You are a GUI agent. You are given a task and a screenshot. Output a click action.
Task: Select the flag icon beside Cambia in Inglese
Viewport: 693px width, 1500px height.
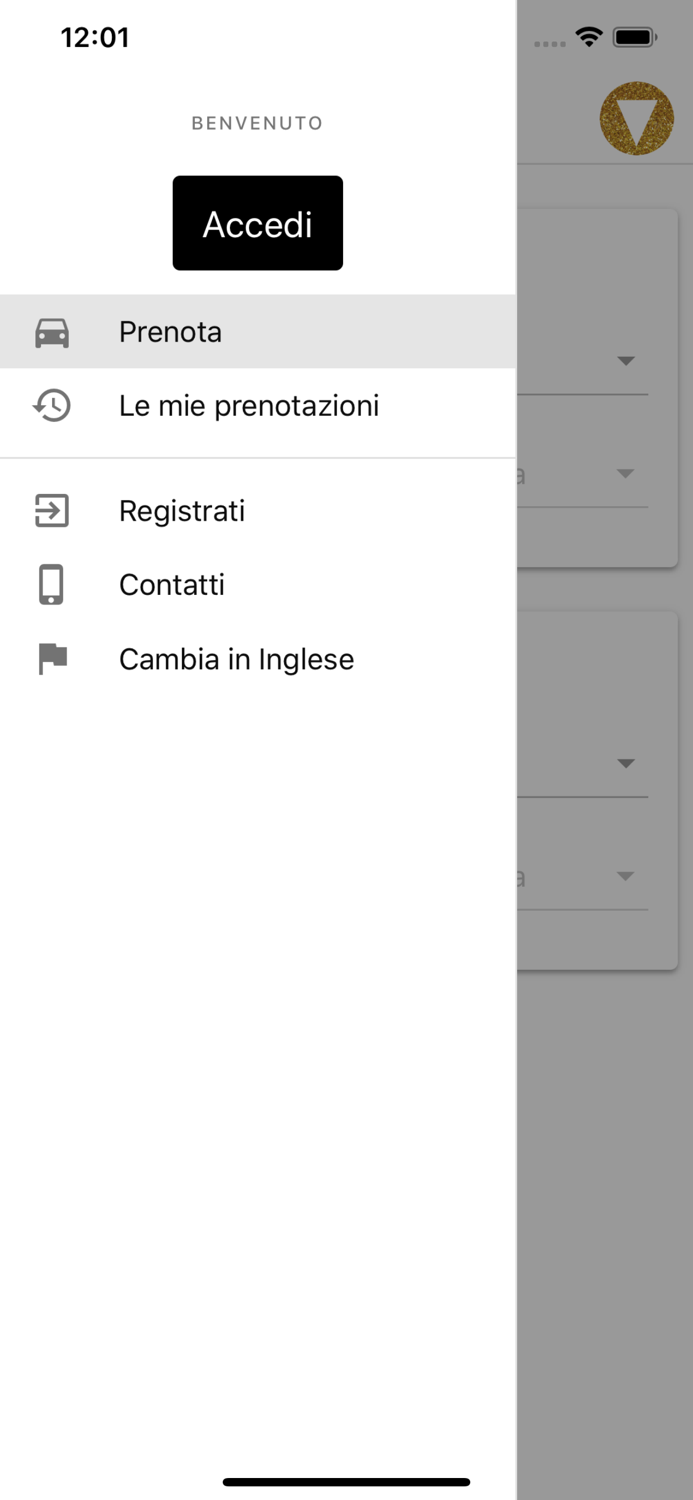click(52, 658)
